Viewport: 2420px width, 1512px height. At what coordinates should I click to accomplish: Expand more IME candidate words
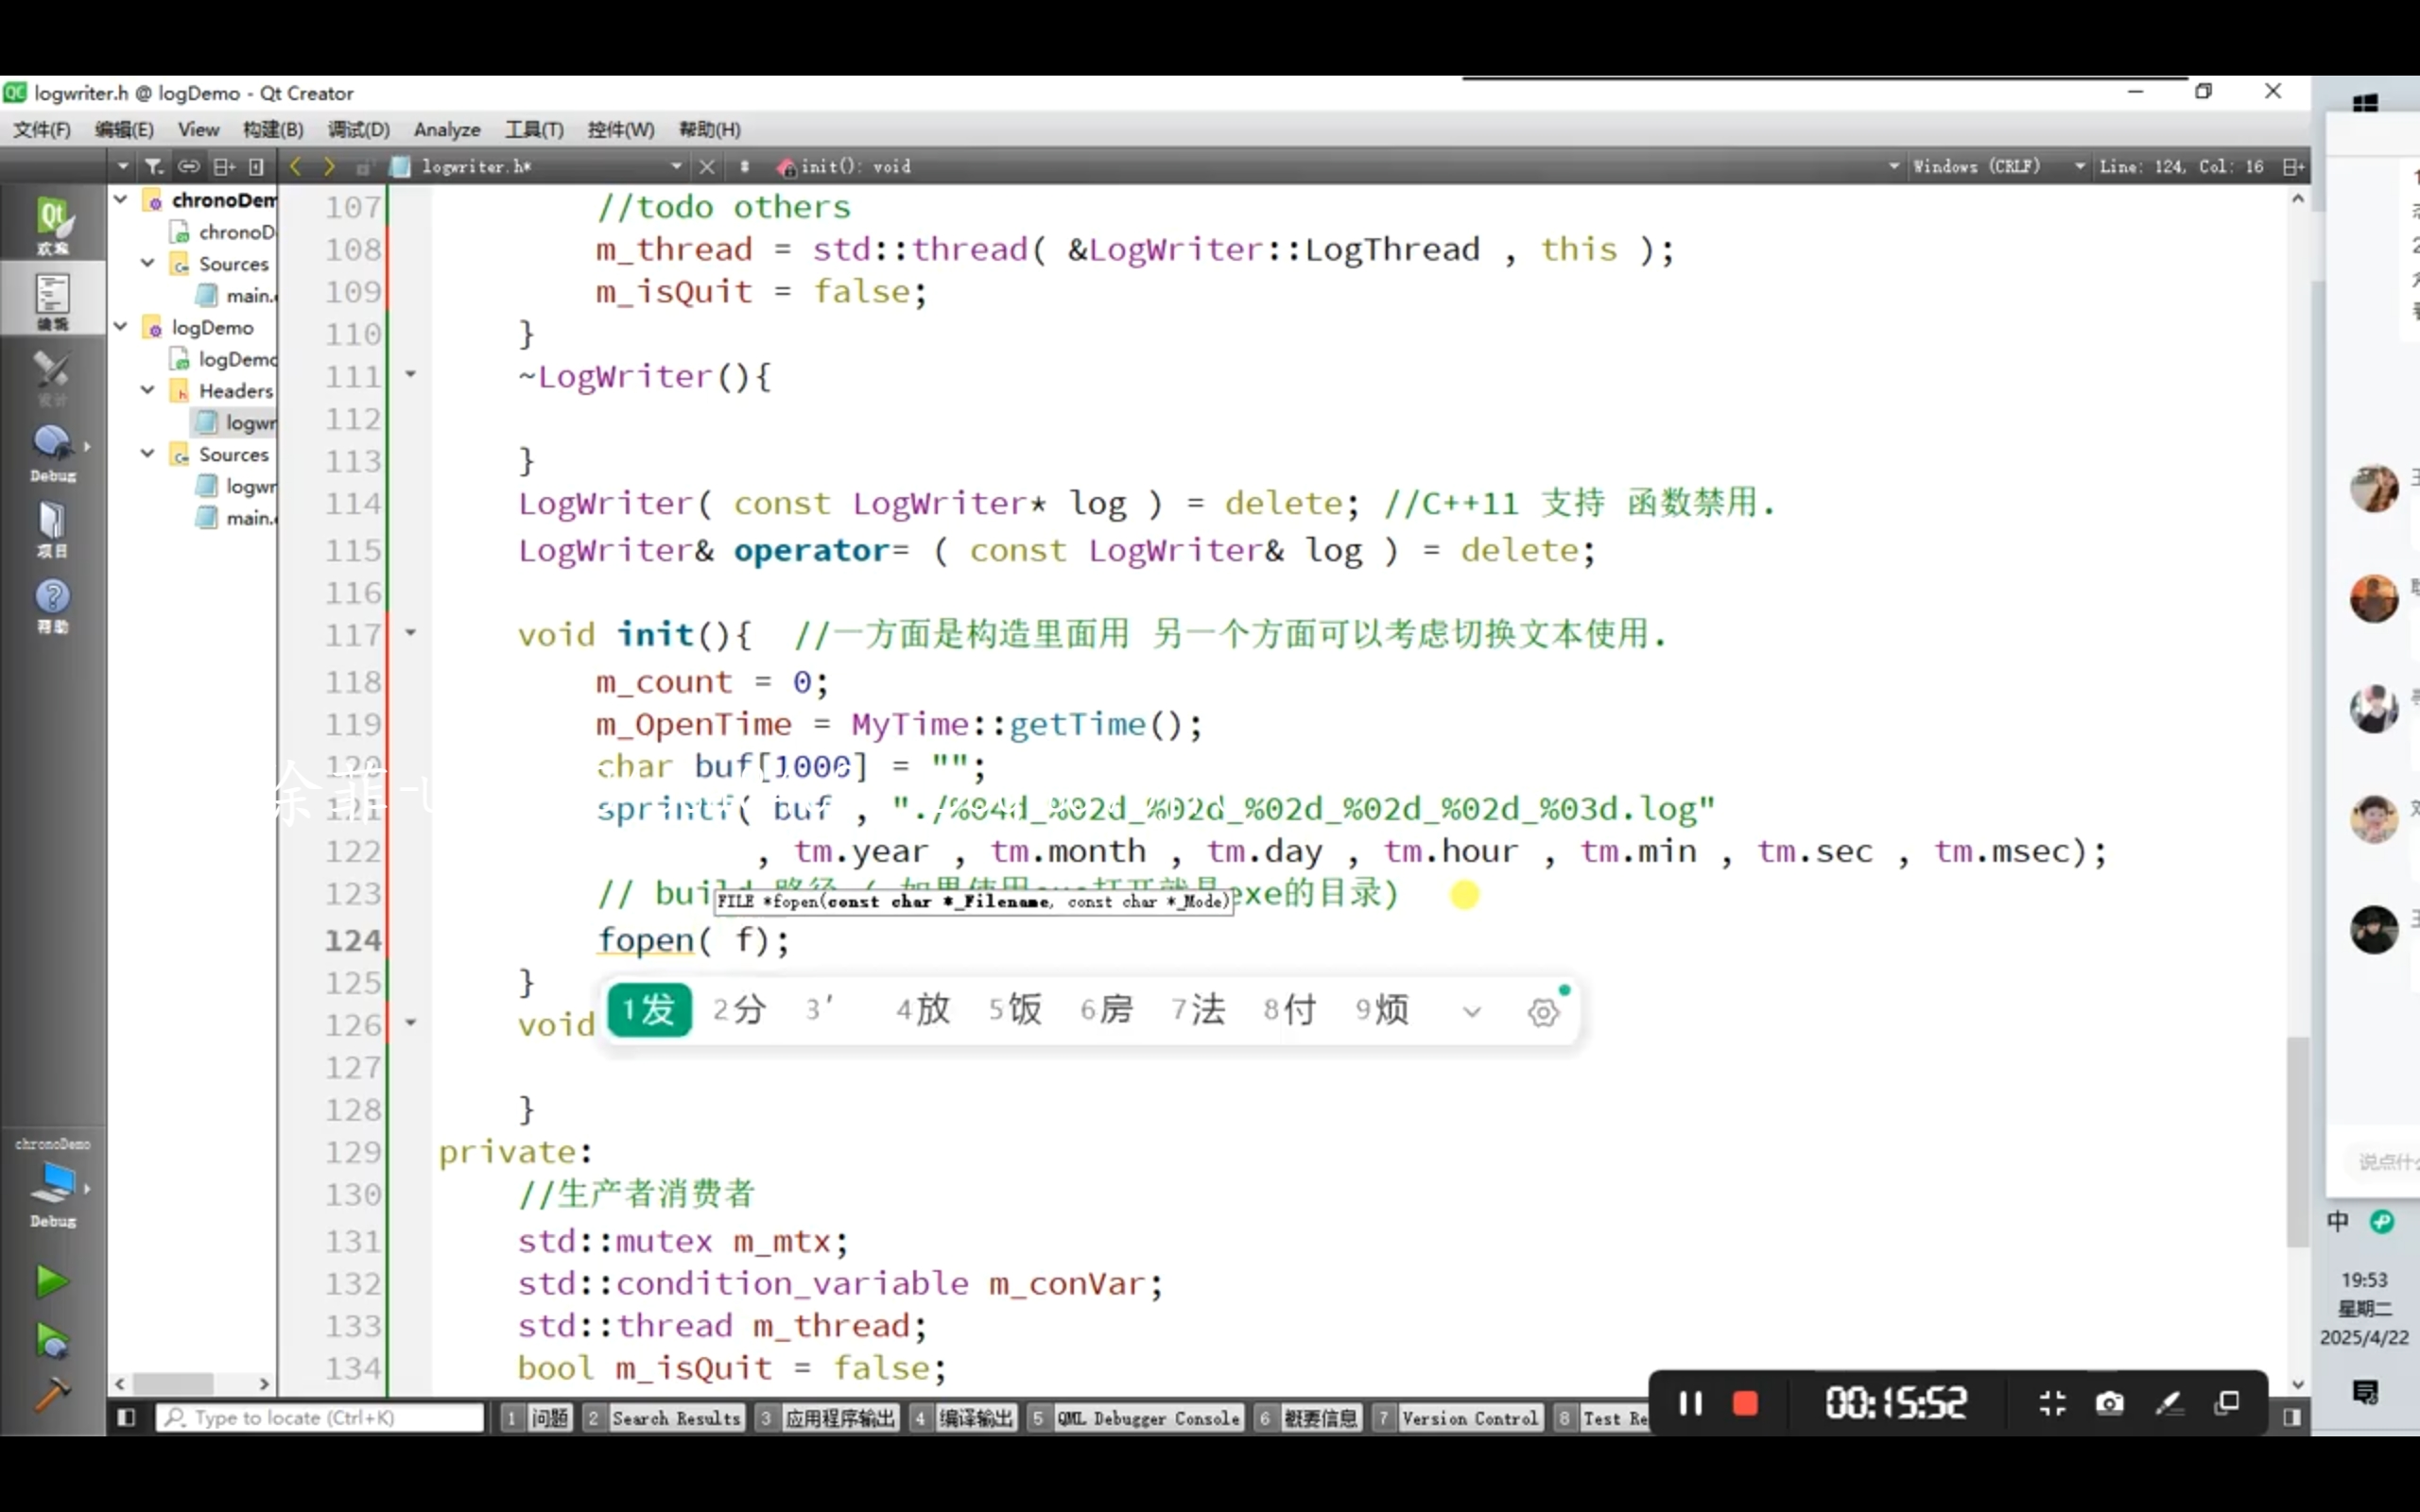pyautogui.click(x=1471, y=1011)
